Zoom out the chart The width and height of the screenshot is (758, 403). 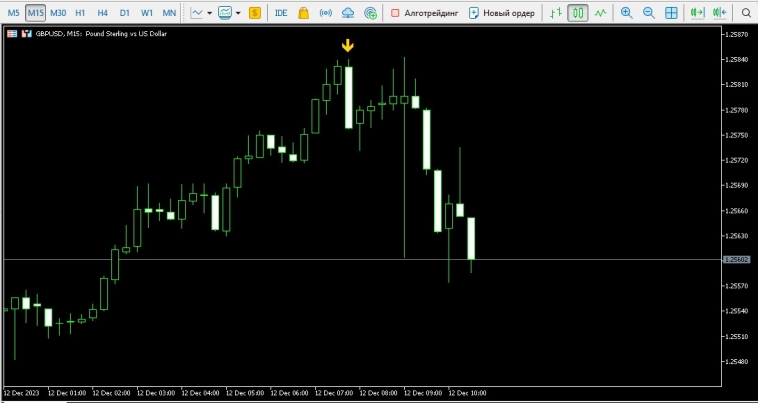click(x=649, y=13)
